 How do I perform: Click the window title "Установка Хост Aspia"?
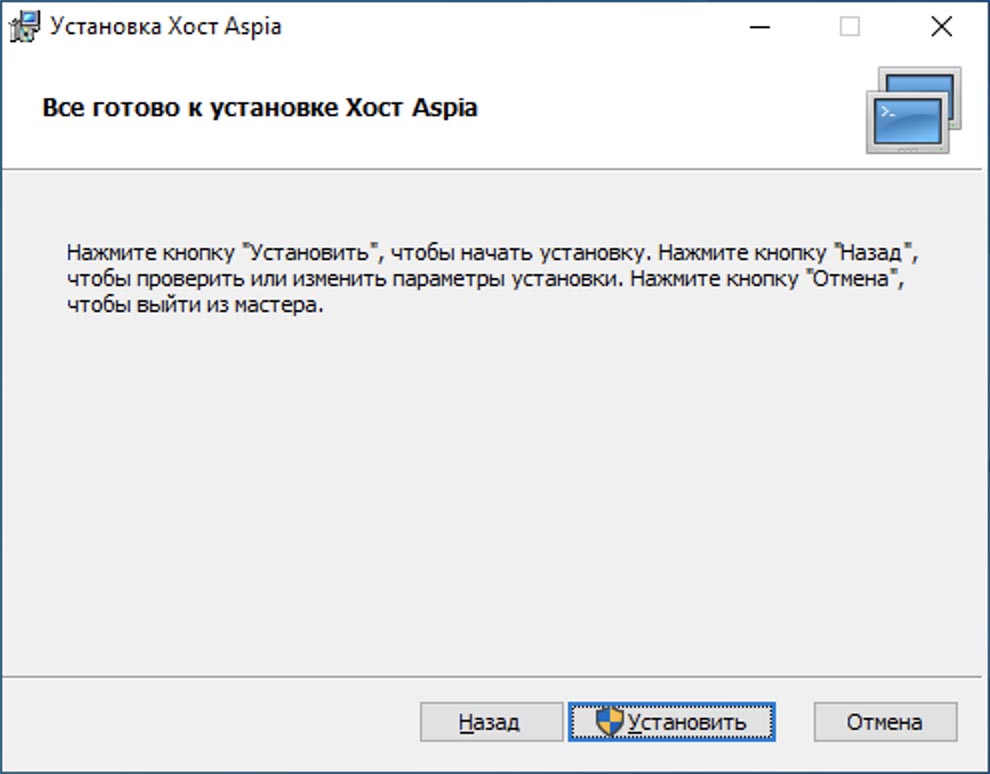(165, 27)
